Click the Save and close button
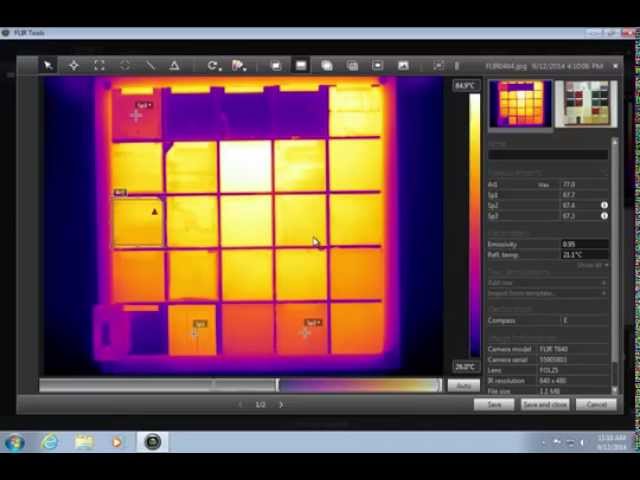The height and width of the screenshot is (480, 640). coord(545,404)
